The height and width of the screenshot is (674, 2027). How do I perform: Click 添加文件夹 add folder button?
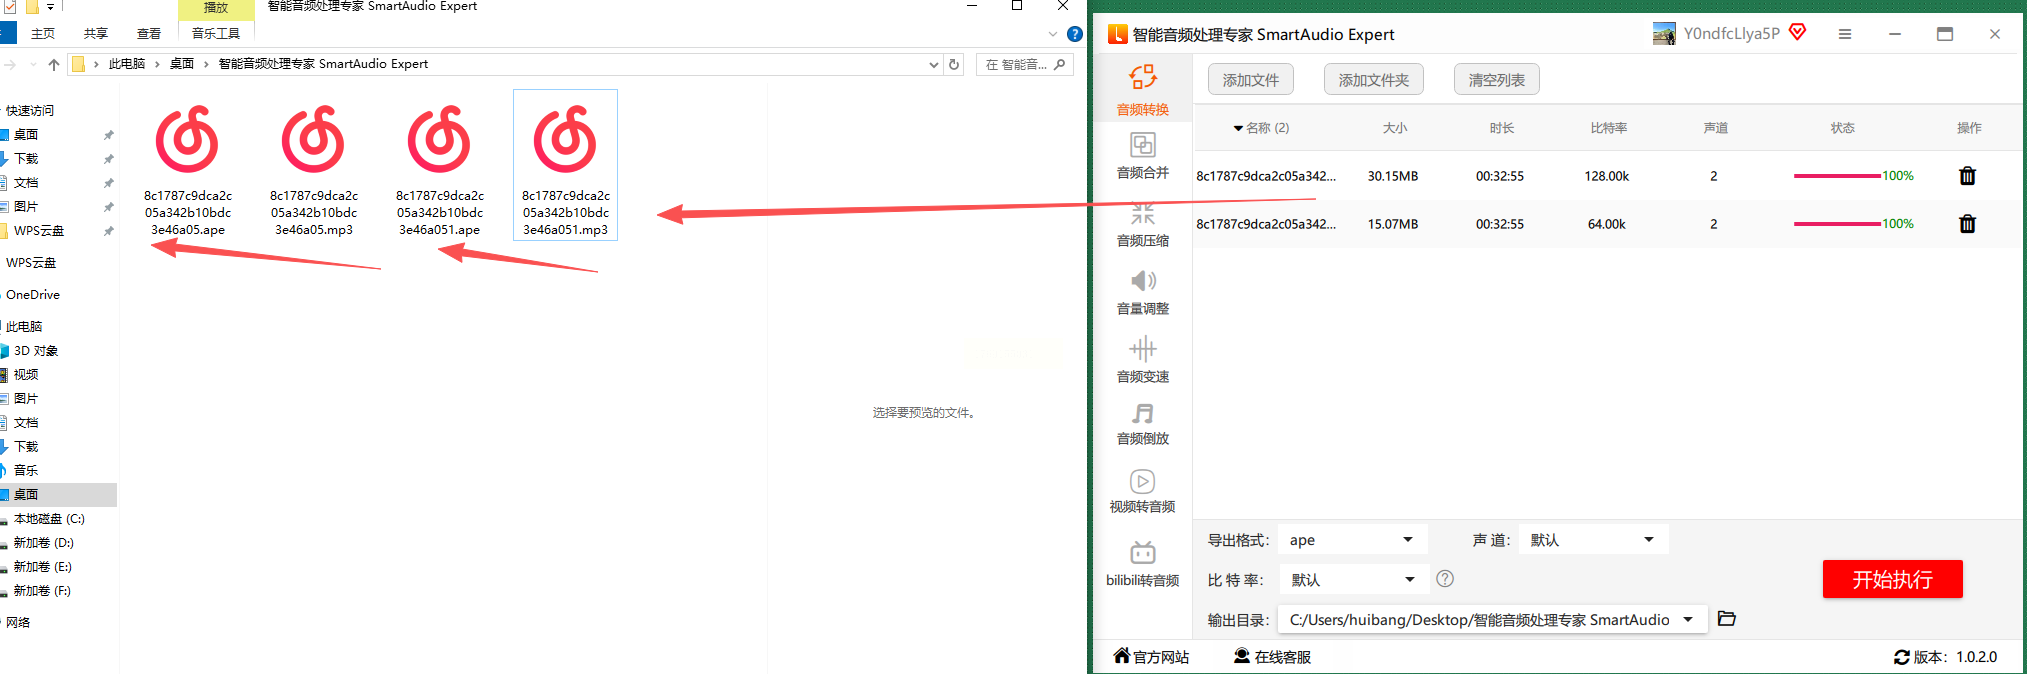pos(1373,80)
